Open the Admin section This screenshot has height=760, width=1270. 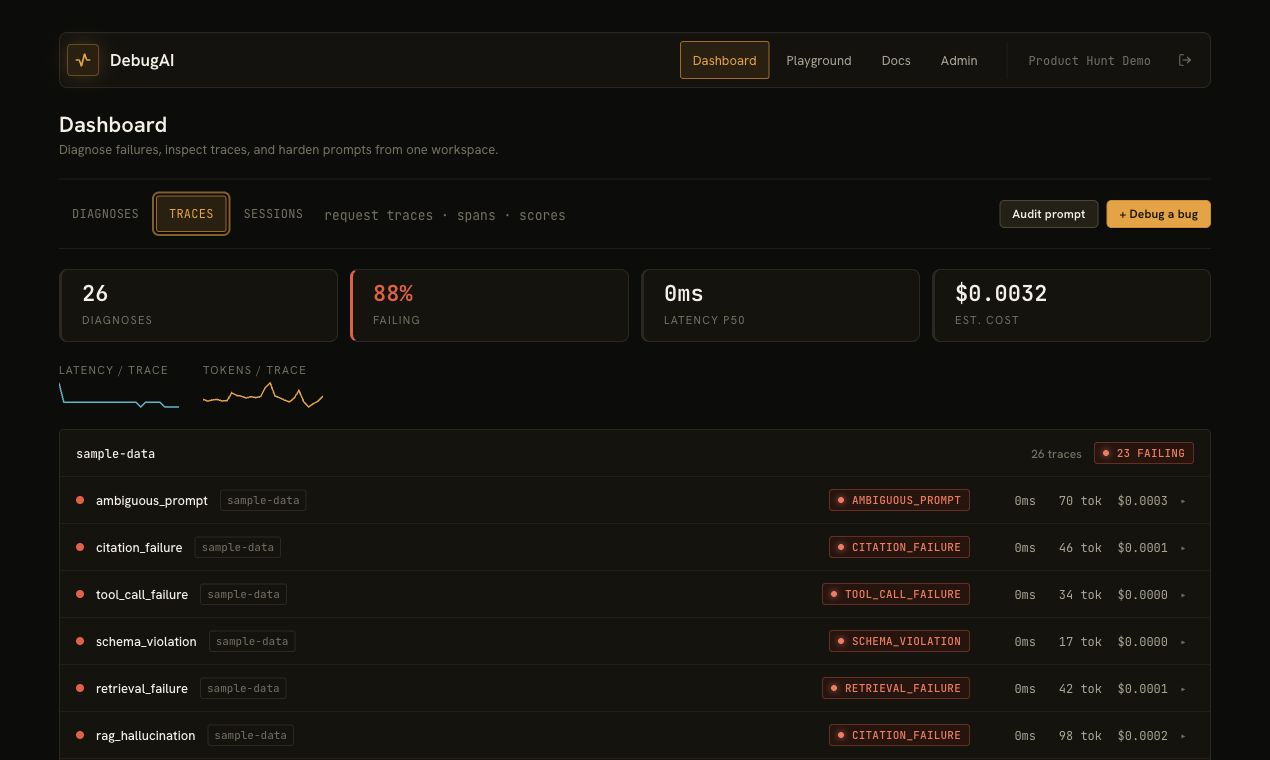tap(959, 60)
